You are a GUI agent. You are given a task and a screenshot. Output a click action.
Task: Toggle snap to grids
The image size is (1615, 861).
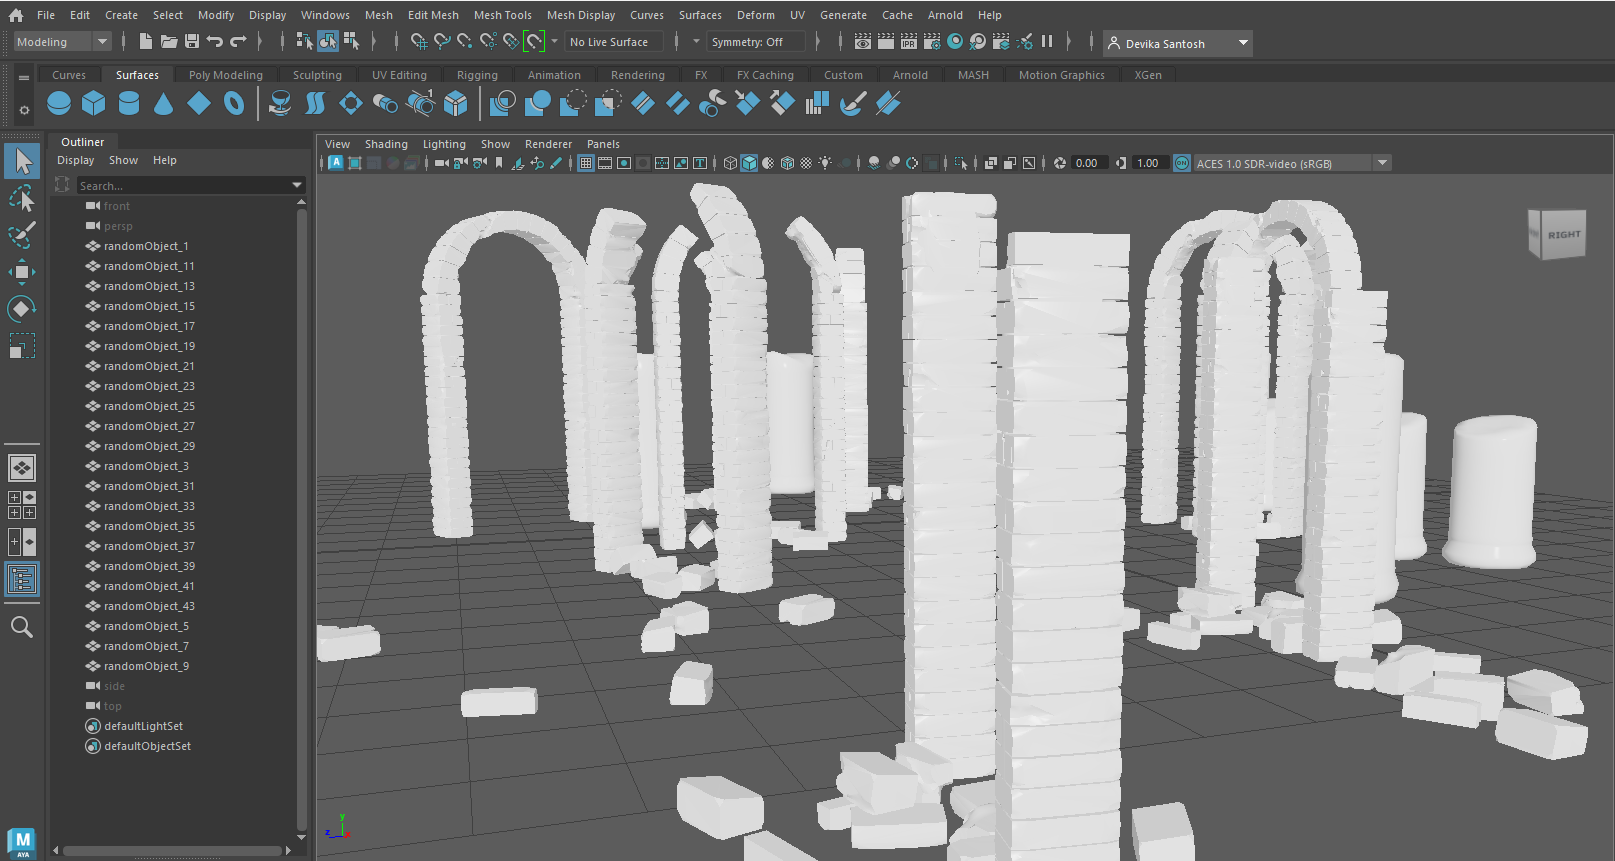coord(419,41)
